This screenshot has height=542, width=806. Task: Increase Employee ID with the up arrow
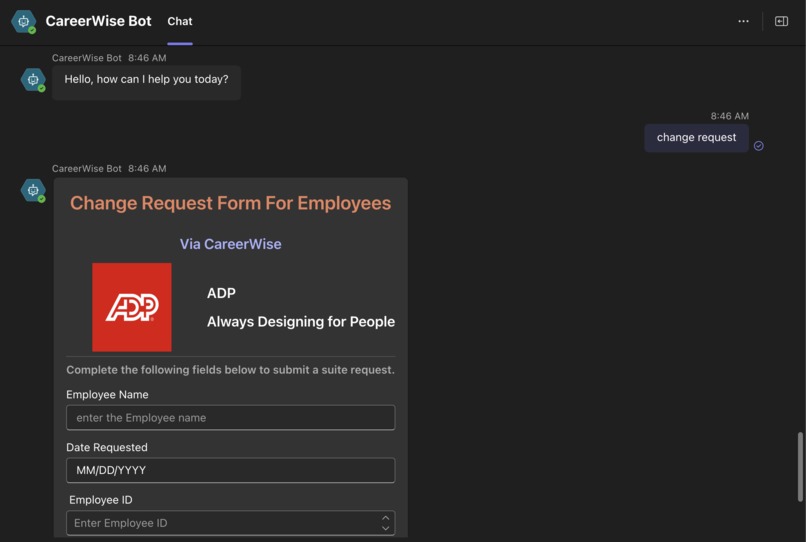click(x=386, y=518)
